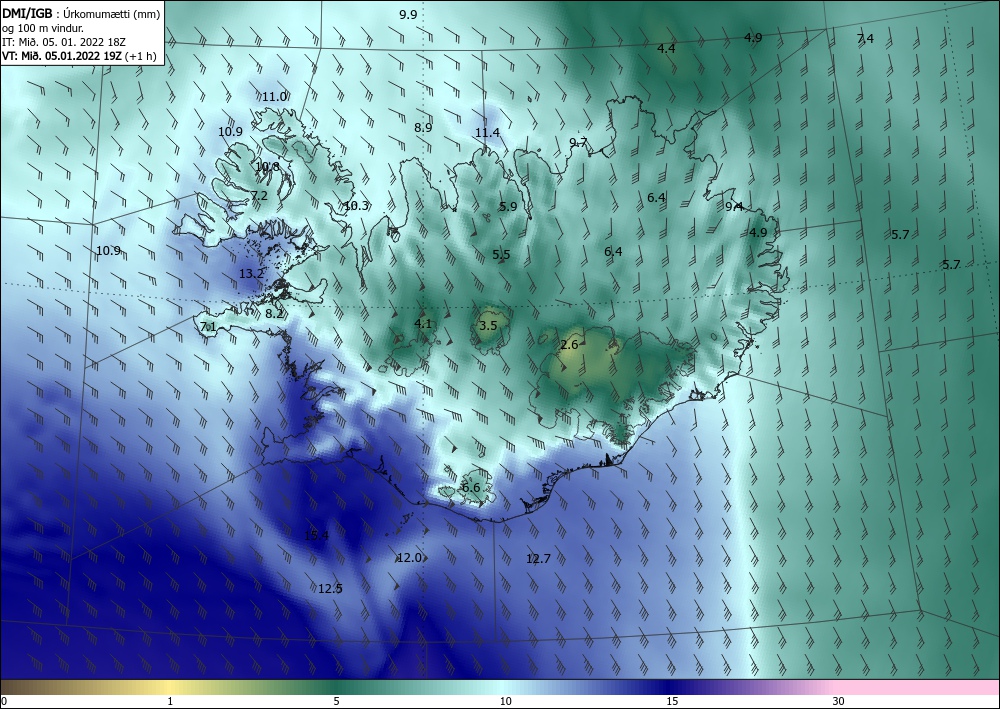Click the DMI/IGB title in the legend box
The image size is (1000, 709).
(x=27, y=13)
